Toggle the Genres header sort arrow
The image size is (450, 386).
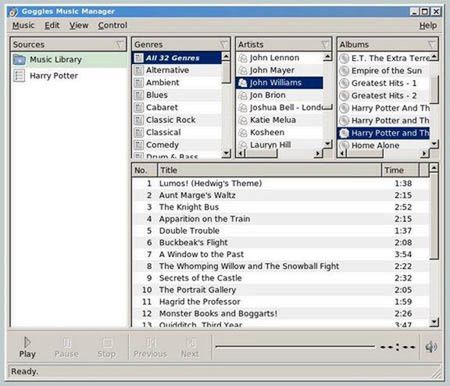(224, 44)
